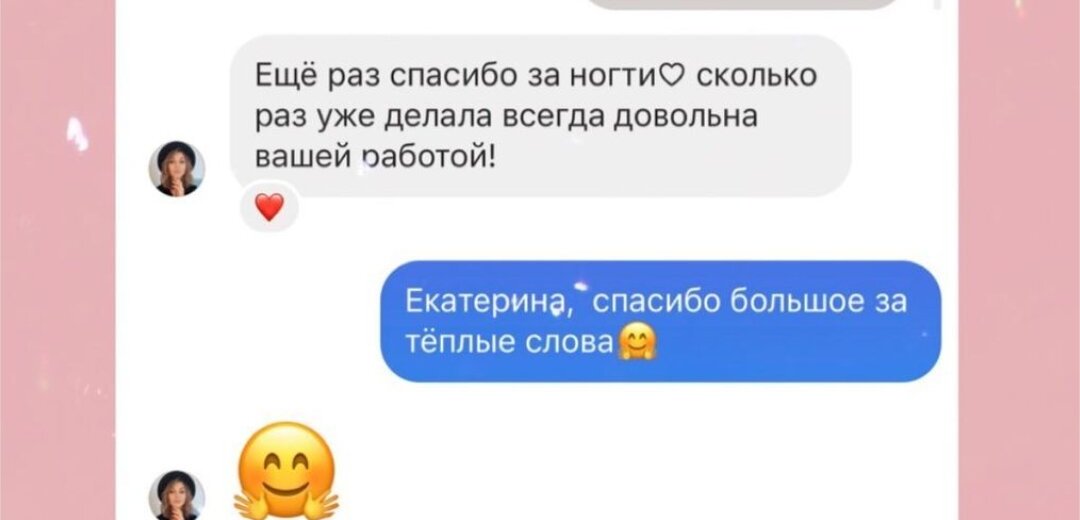
Task: Select the blue reply bubble to Екатерина
Action: (x=661, y=321)
